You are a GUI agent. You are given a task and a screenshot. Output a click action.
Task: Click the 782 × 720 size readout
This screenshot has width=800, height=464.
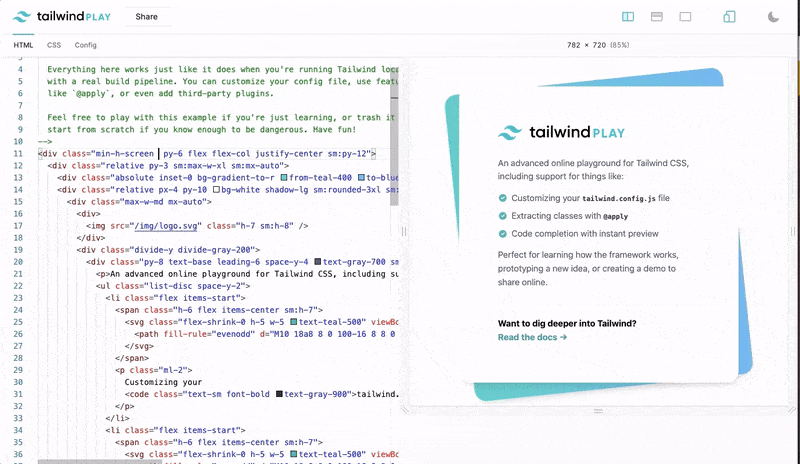pyautogui.click(x=598, y=45)
